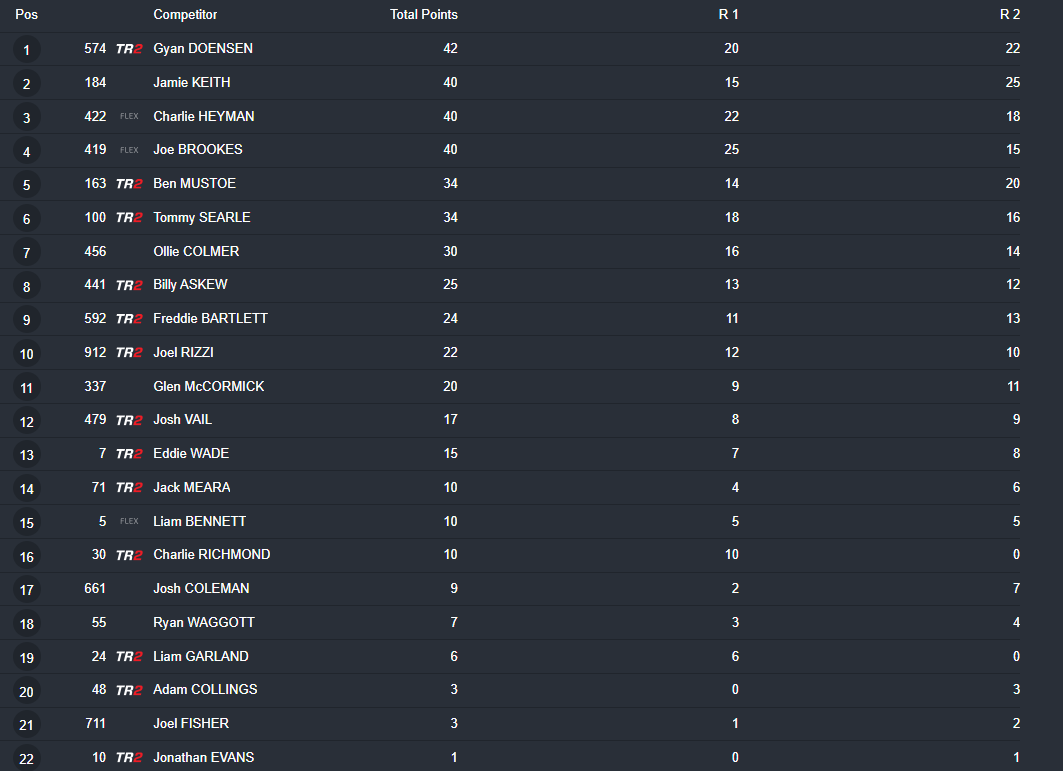This screenshot has width=1063, height=771.
Task: Click the TR2 logo beside Jonathan EVANS
Action: (129, 757)
